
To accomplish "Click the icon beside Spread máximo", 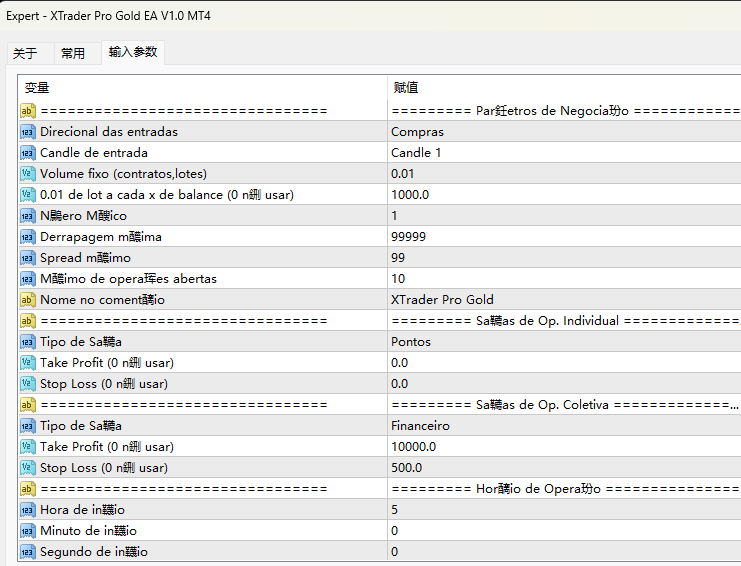I will click(x=28, y=258).
